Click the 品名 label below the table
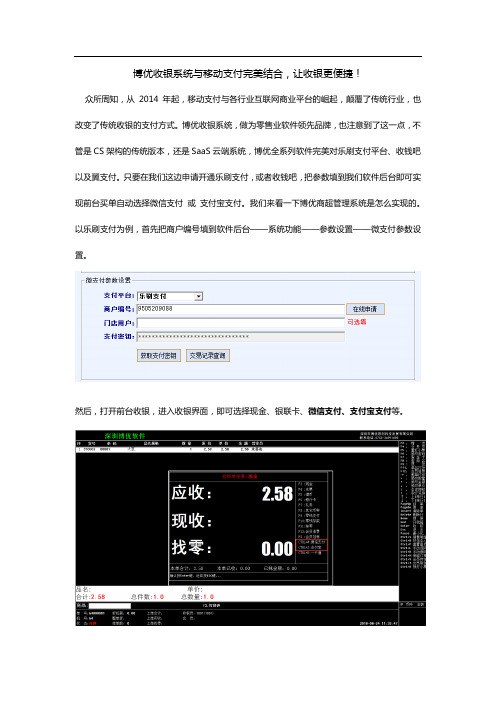Image resolution: width=496 pixels, height=702 pixels. (x=83, y=590)
